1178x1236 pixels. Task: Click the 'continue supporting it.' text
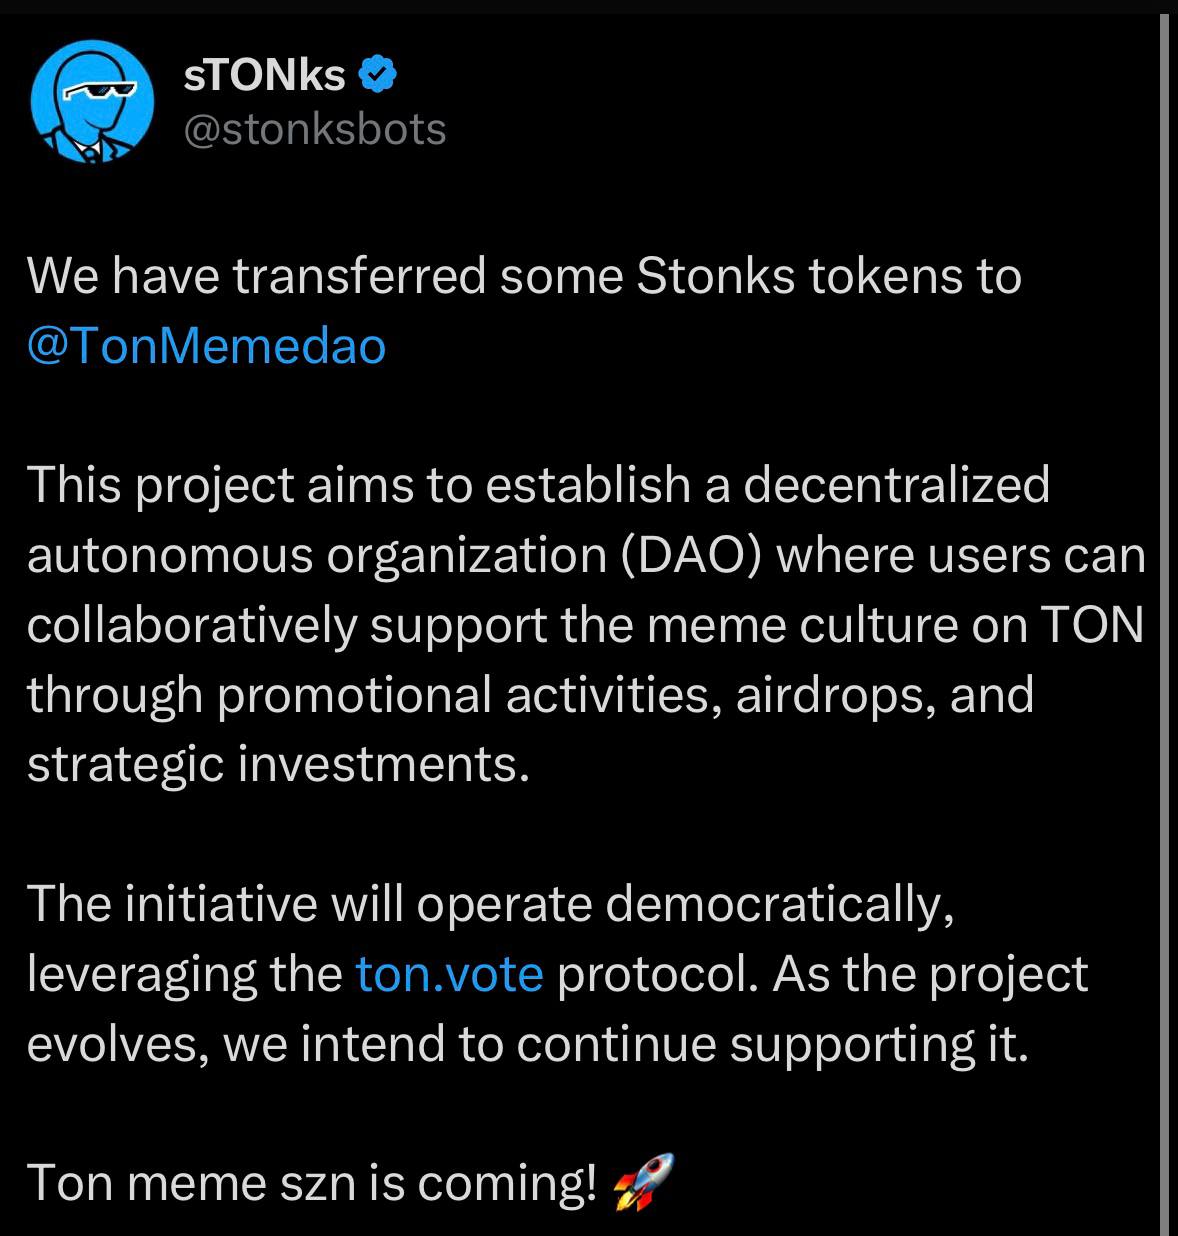point(772,1043)
